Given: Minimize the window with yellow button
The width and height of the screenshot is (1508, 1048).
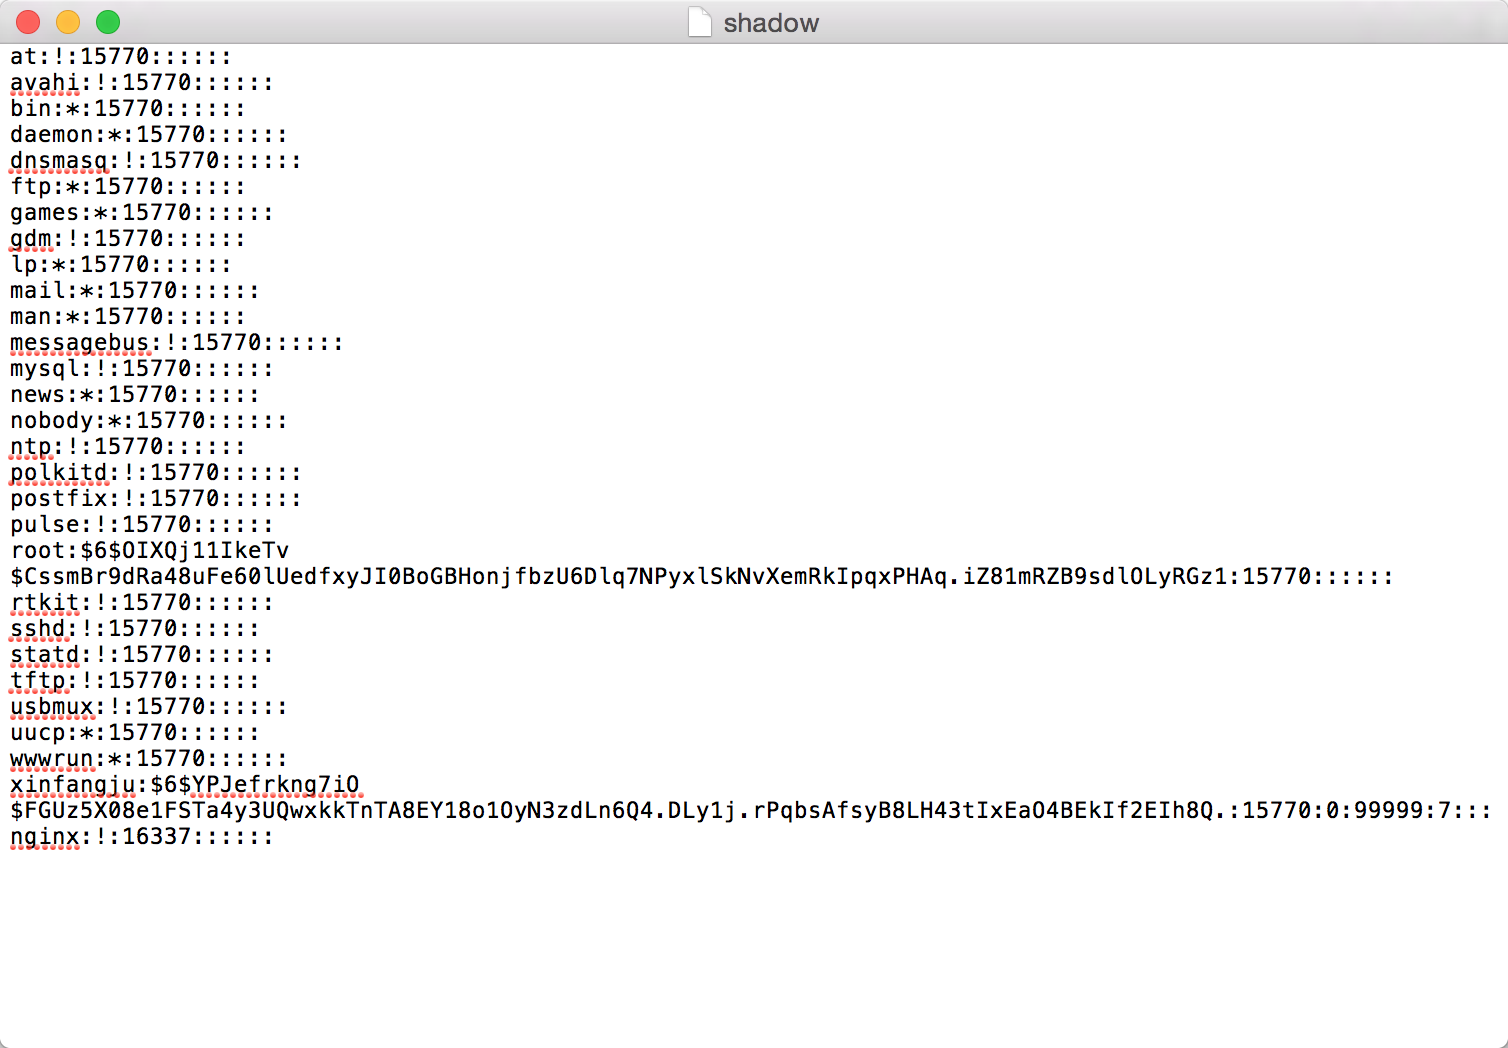Looking at the screenshot, I should click(x=68, y=22).
